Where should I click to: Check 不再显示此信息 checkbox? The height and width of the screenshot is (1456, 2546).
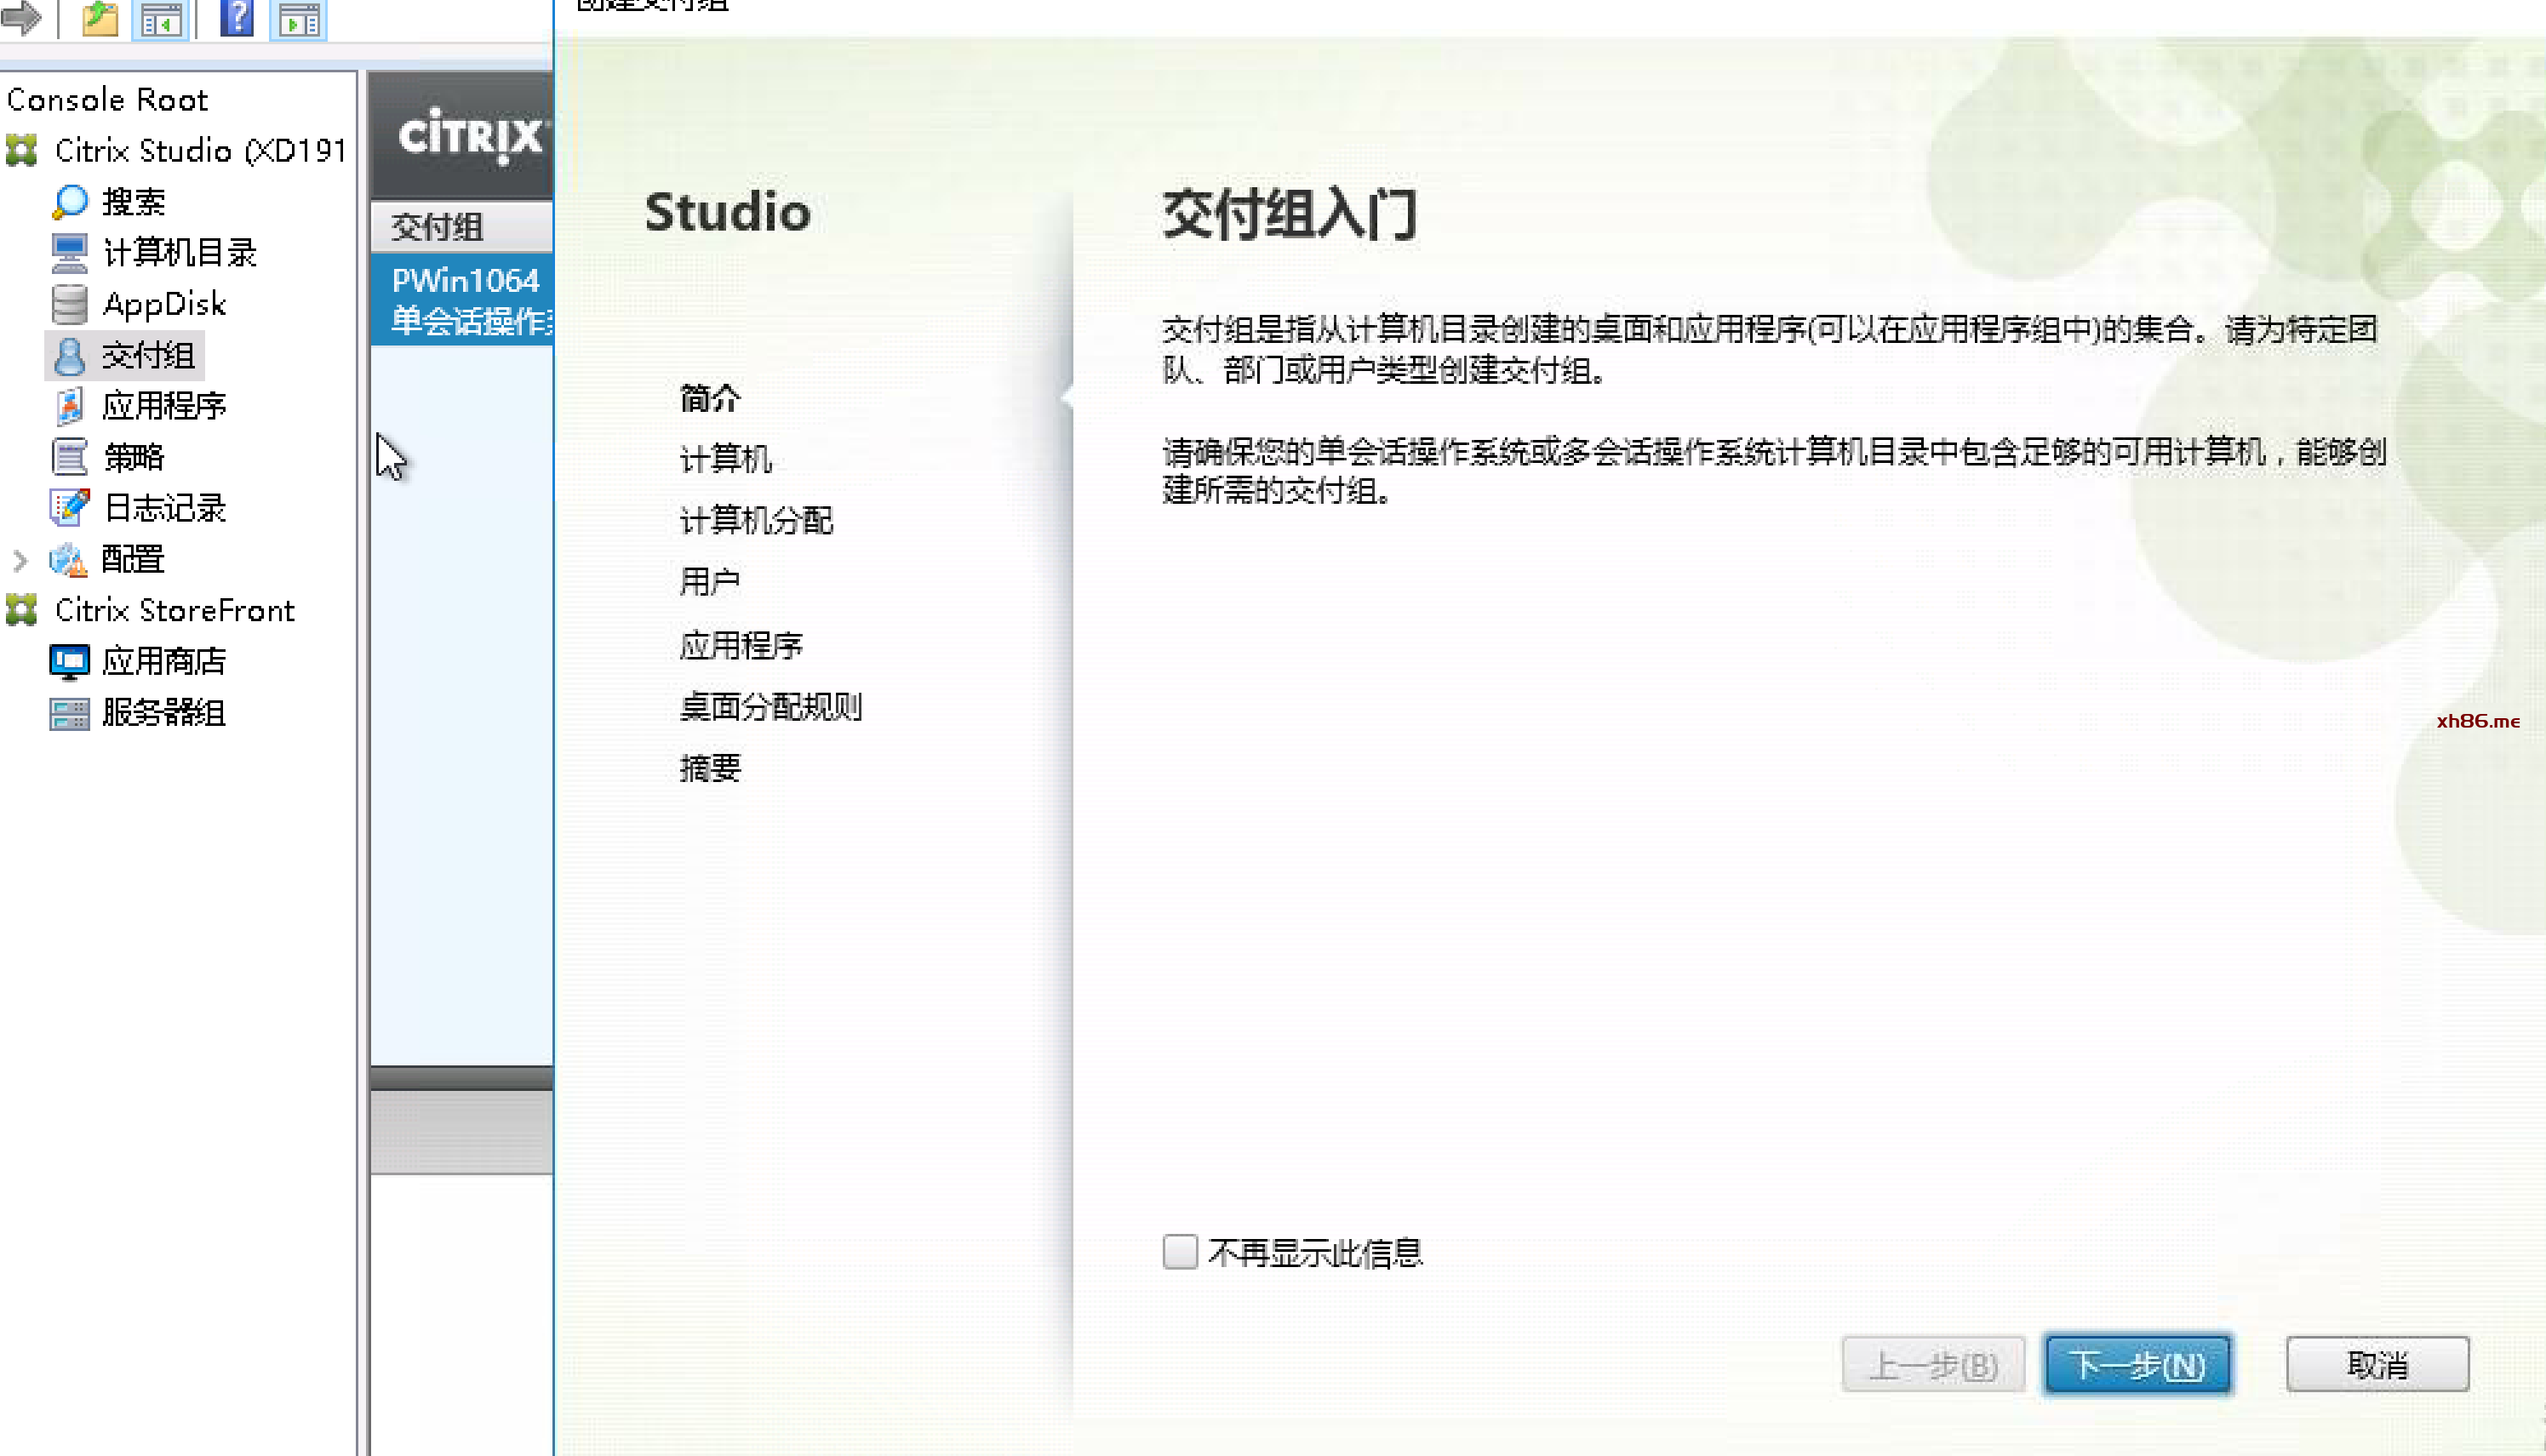tap(1180, 1252)
